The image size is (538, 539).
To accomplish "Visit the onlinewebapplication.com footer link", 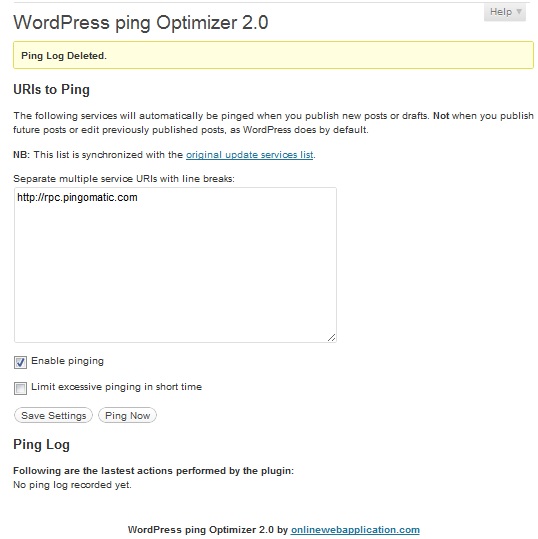I will 355,530.
